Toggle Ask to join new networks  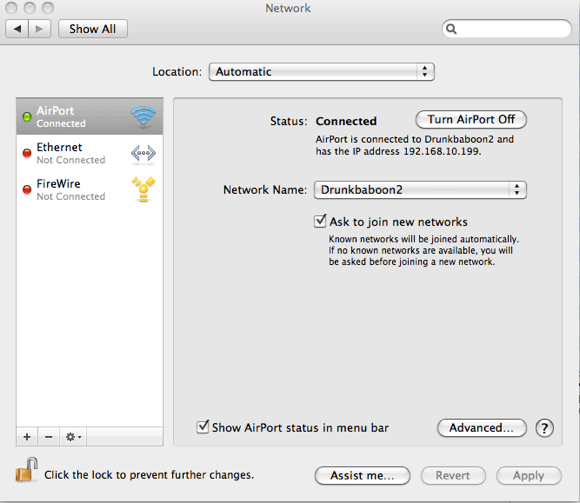pyautogui.click(x=320, y=221)
